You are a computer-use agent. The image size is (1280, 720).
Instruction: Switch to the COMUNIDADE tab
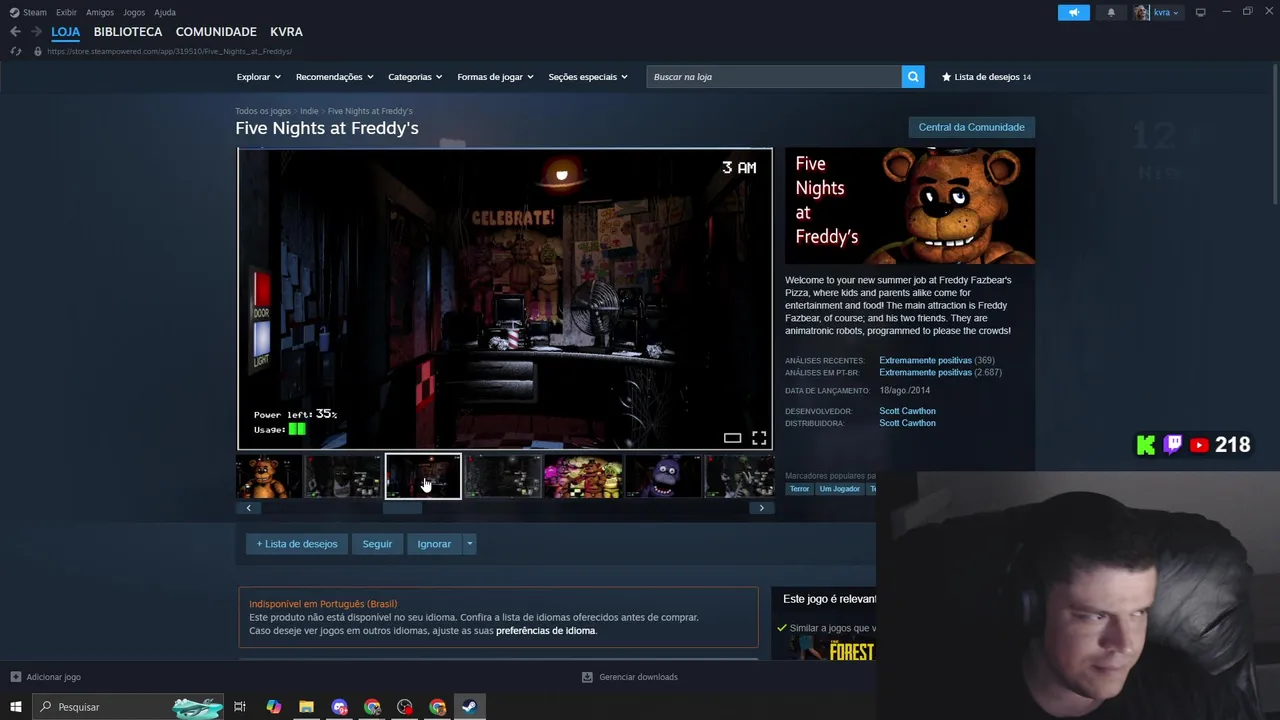[x=216, y=32]
